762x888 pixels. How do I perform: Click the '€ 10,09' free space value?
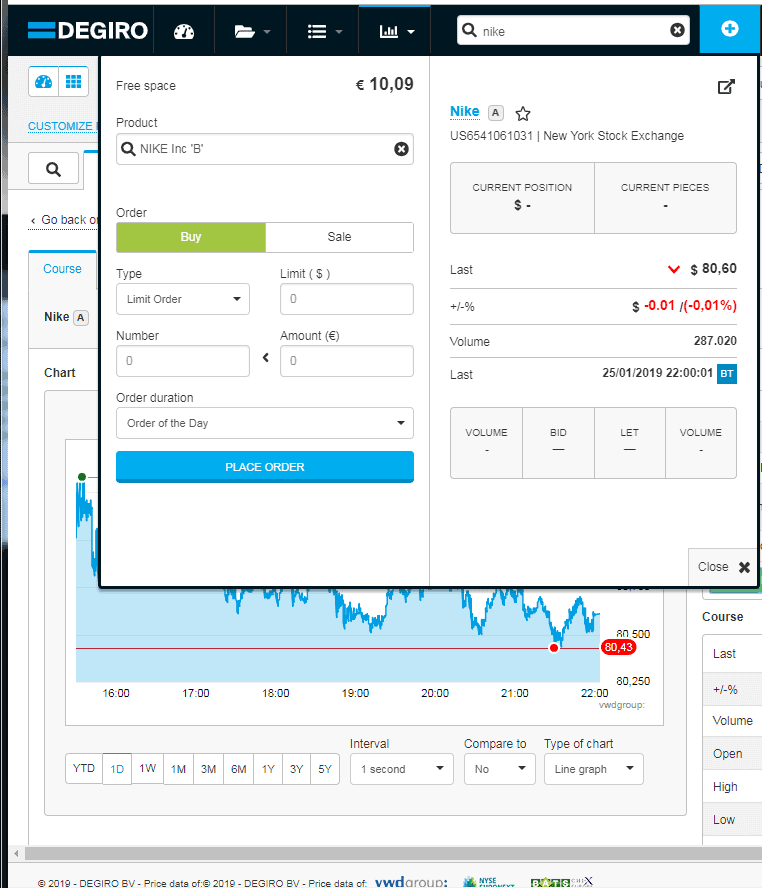click(384, 84)
